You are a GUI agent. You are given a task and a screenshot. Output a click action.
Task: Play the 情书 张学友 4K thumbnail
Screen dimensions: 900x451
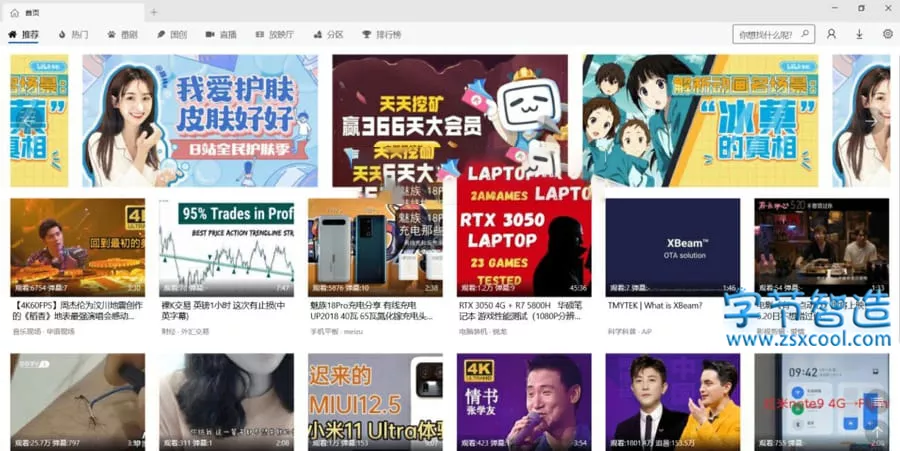tap(524, 402)
